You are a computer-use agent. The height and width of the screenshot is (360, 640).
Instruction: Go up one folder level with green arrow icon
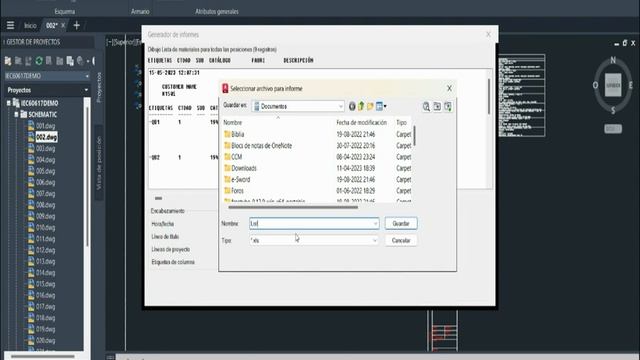click(361, 107)
